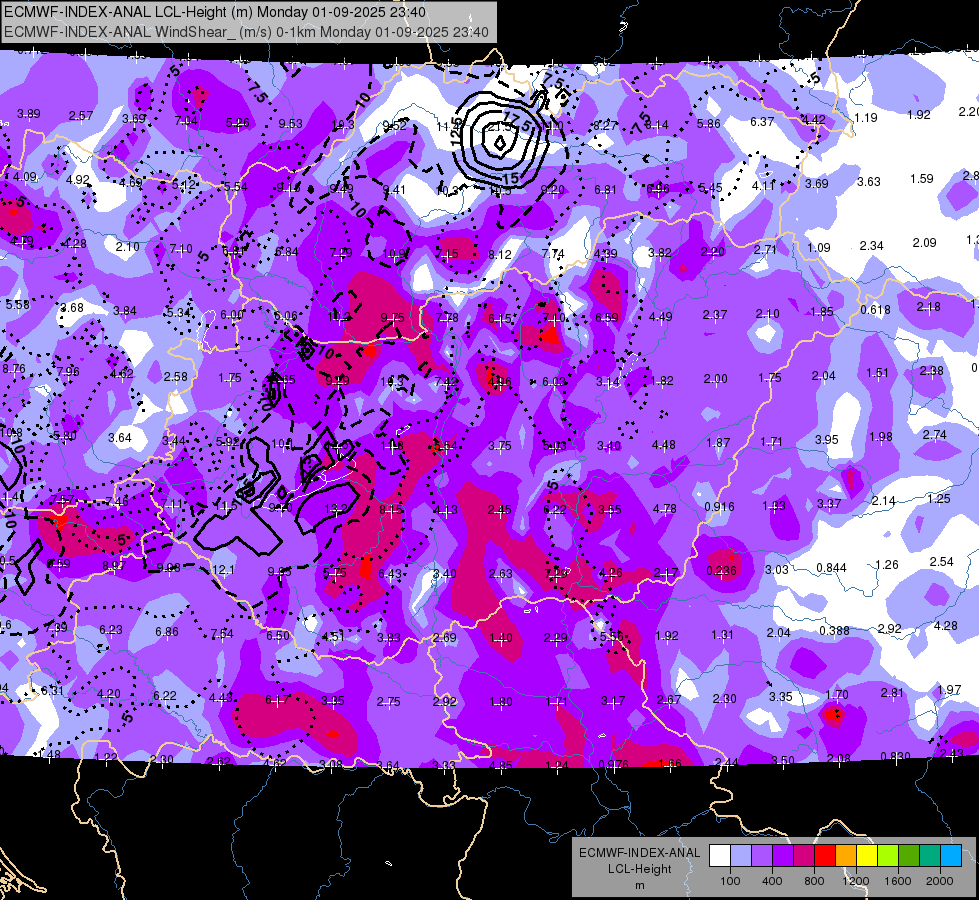Image resolution: width=979 pixels, height=900 pixels.
Task: Click the grid value 2.57
Action: pyautogui.click(x=81, y=116)
